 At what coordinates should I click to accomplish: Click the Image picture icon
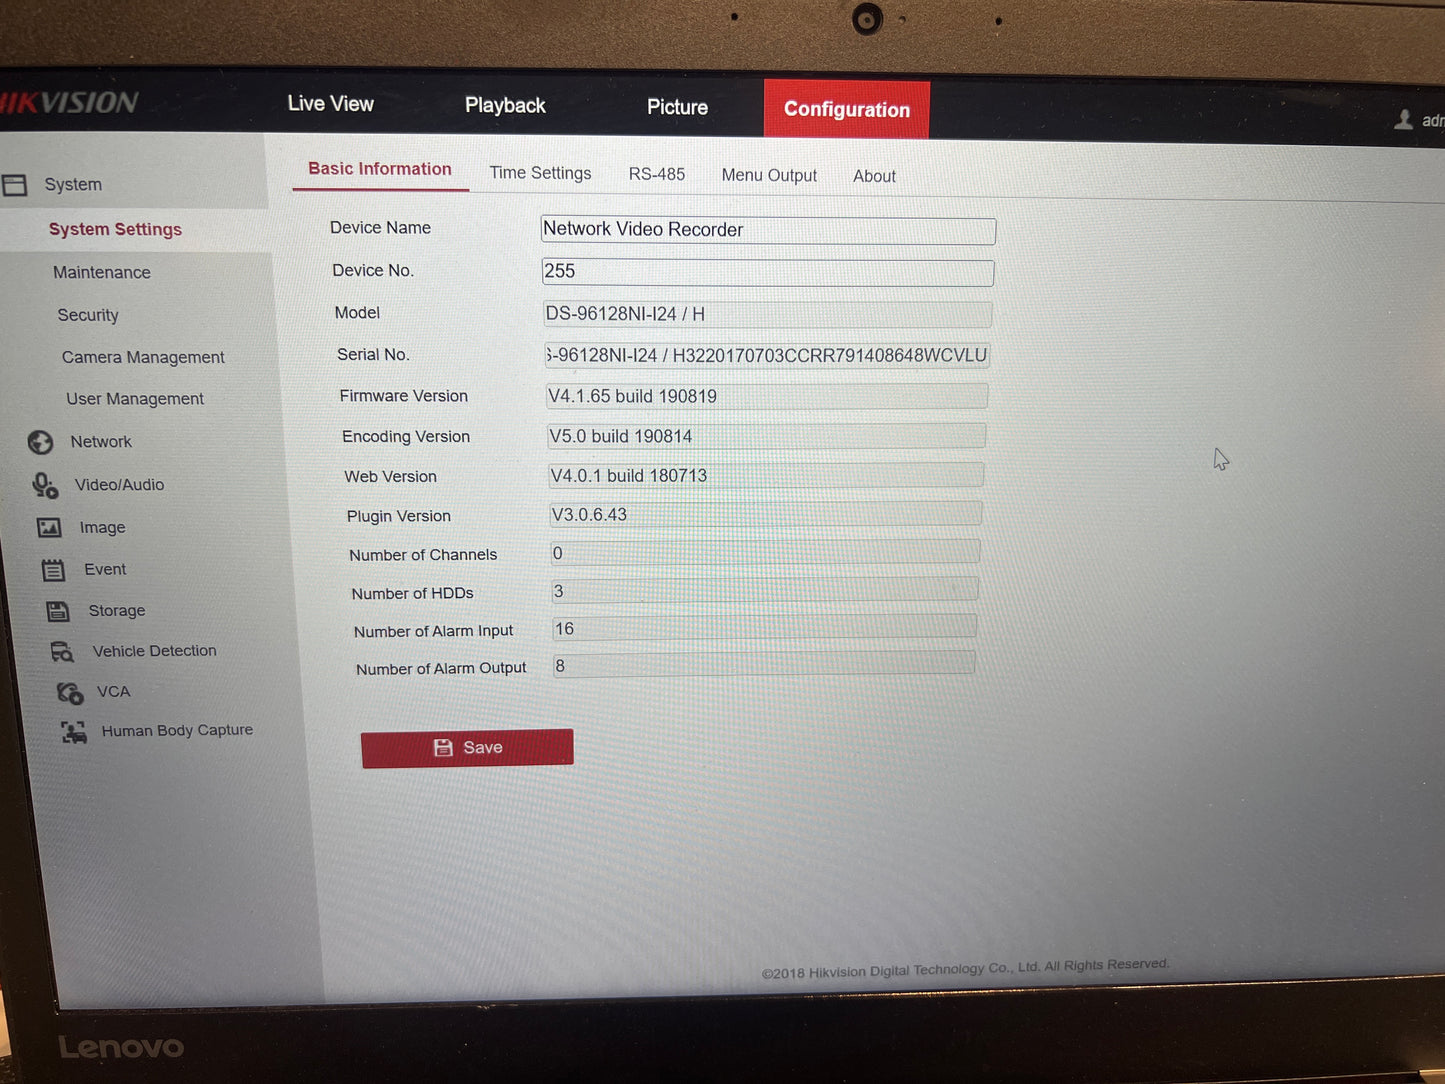pyautogui.click(x=49, y=527)
